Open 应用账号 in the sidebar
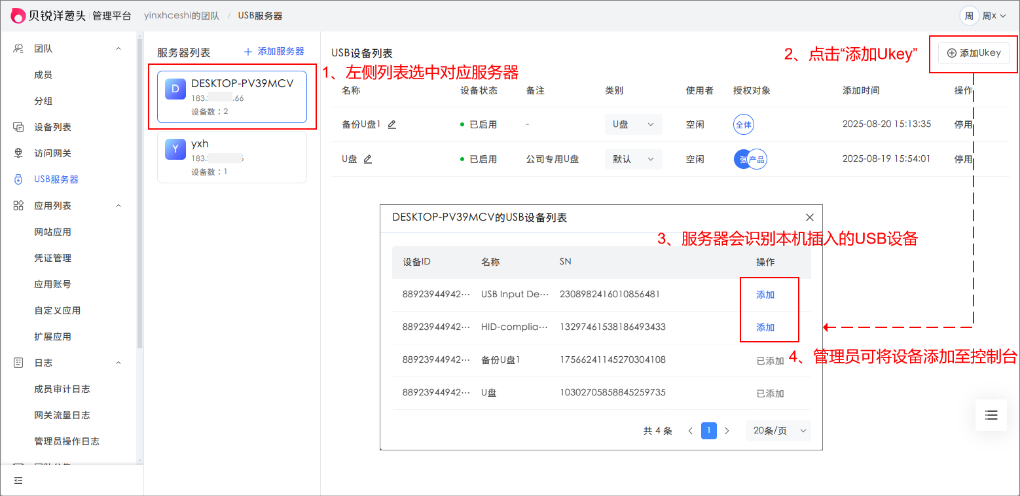1020x496 pixels. 53,284
